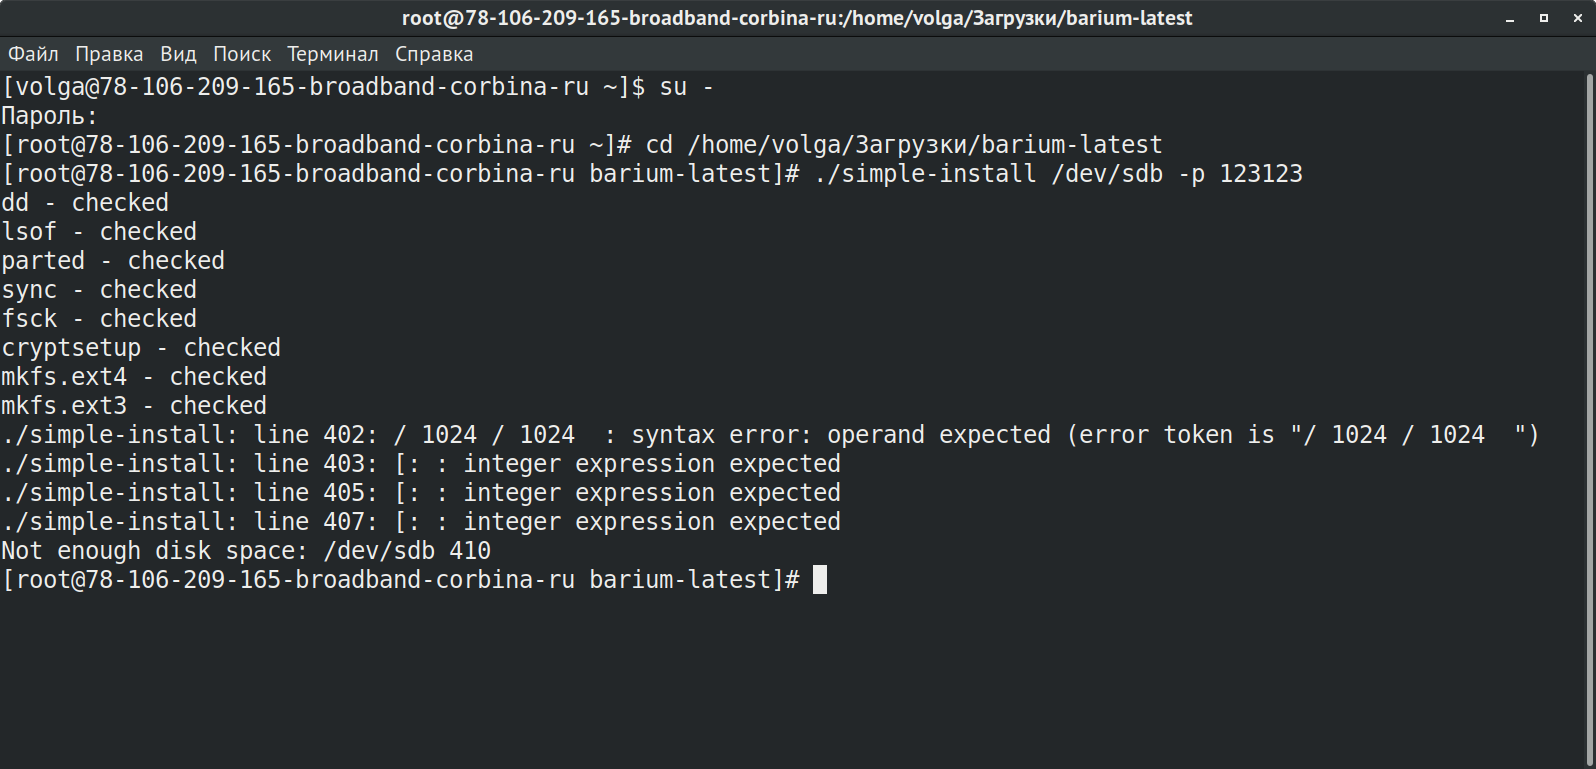Open the Правка menu
The height and width of the screenshot is (769, 1596).
tap(109, 54)
